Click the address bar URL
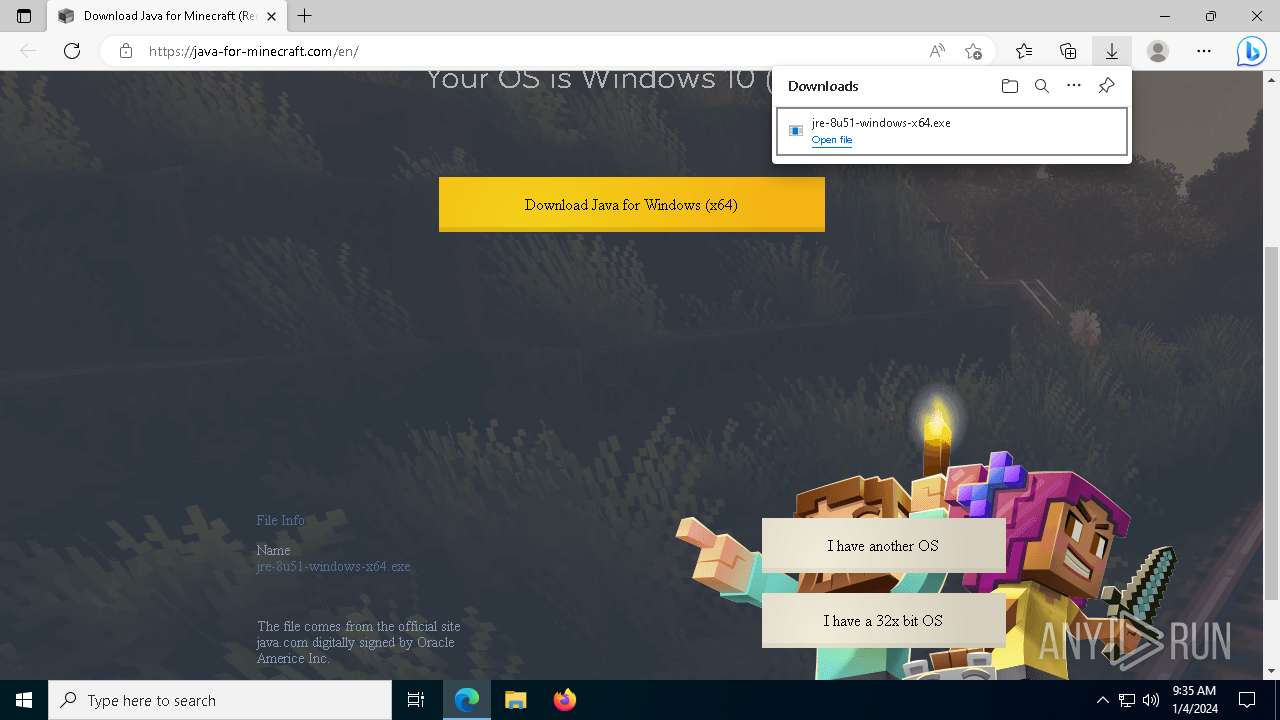This screenshot has height=720, width=1280. (x=253, y=51)
